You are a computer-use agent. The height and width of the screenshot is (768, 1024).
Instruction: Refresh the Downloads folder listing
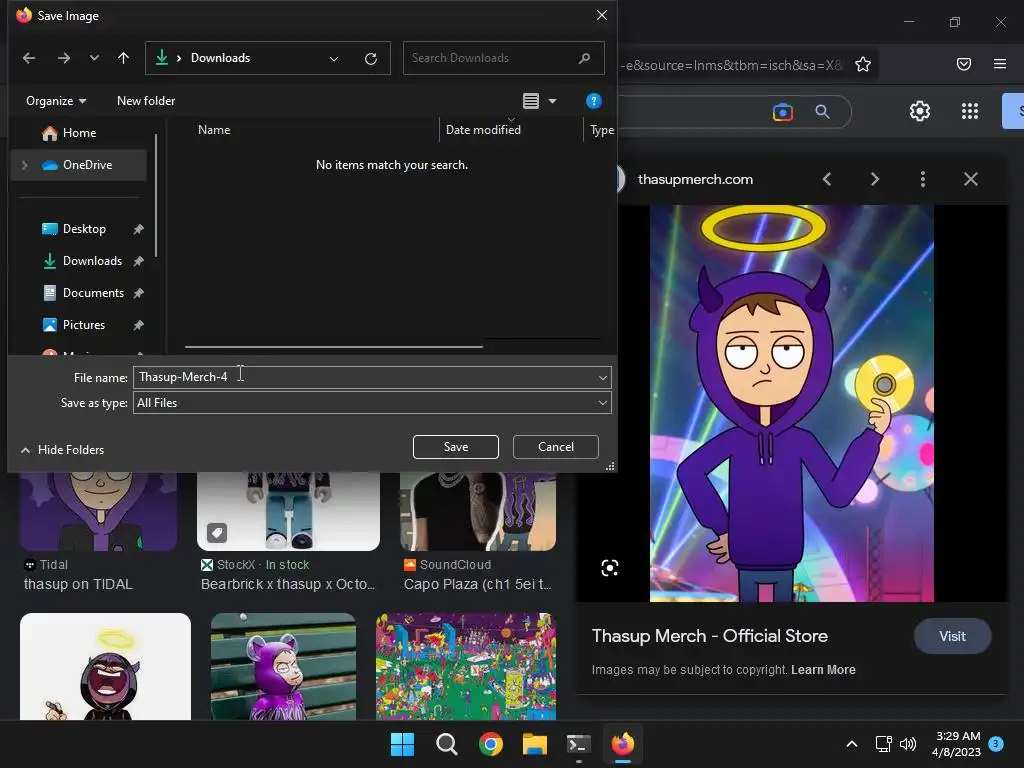371,59
